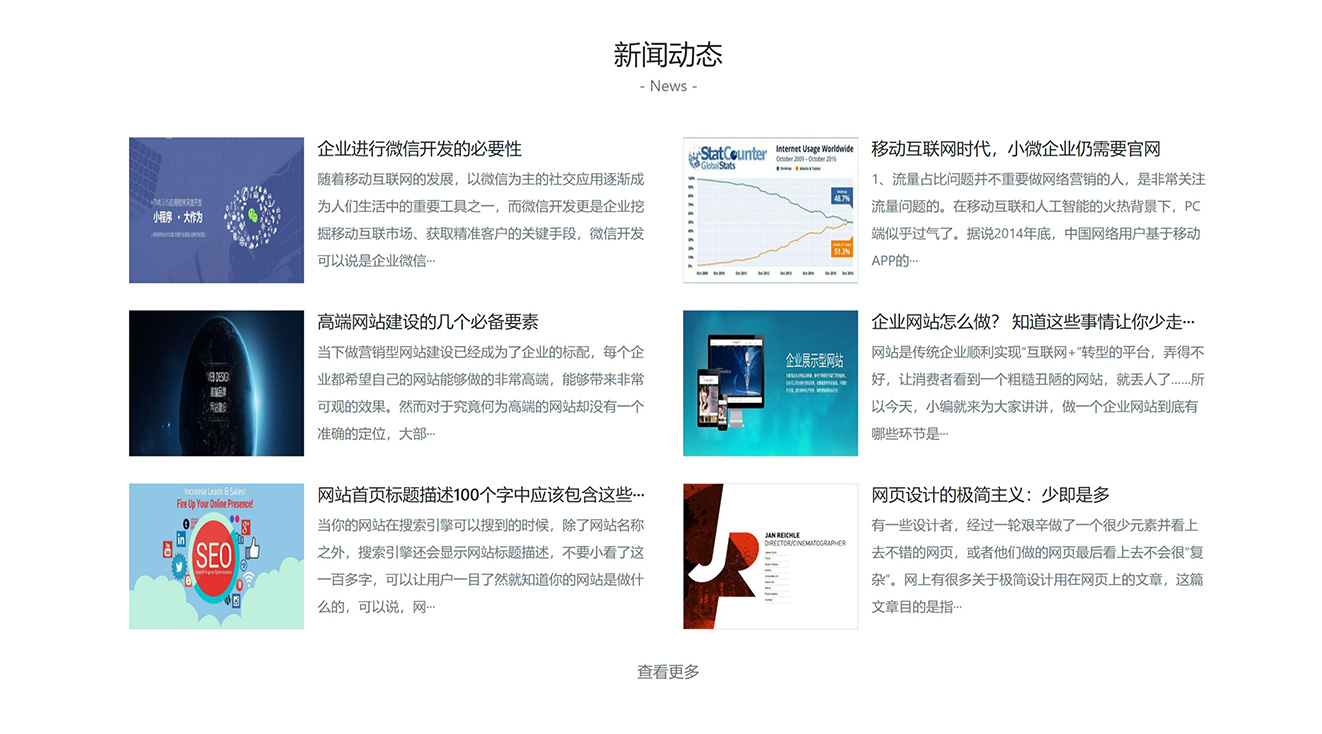Screen dimensions: 1322x734
Task: Click the summary starting 有一些设计者
Action: tap(1038, 566)
